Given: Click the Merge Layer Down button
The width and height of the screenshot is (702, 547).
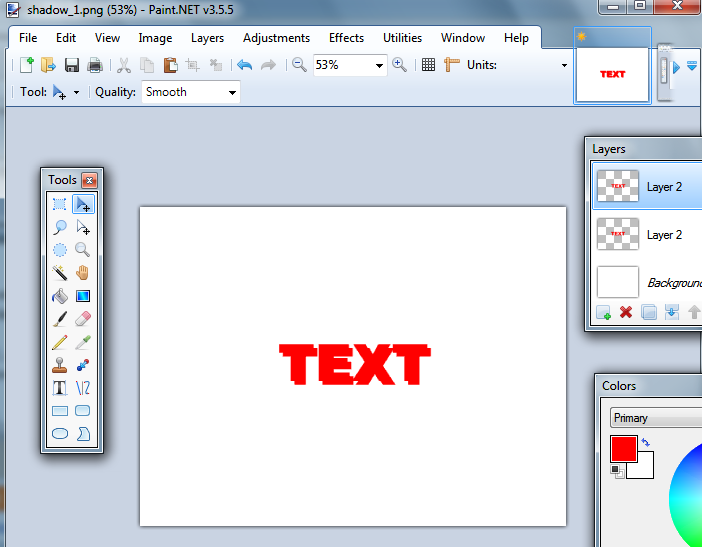Looking at the screenshot, I should (672, 312).
